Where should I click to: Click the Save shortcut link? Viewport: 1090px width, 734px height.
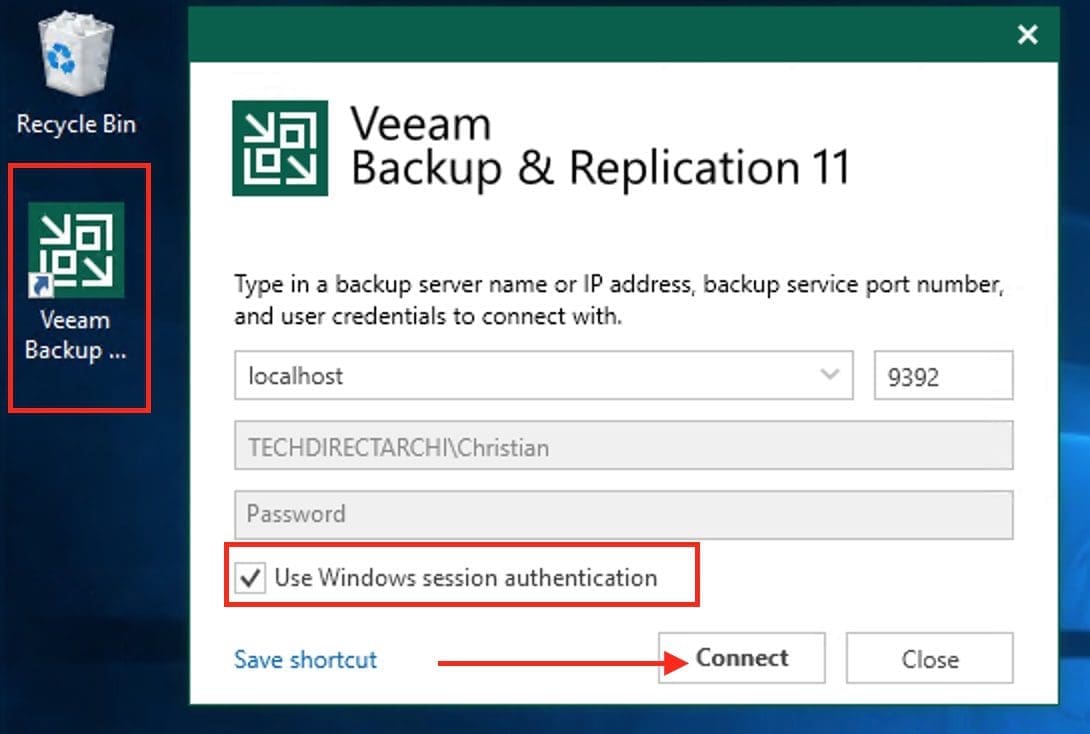(305, 660)
